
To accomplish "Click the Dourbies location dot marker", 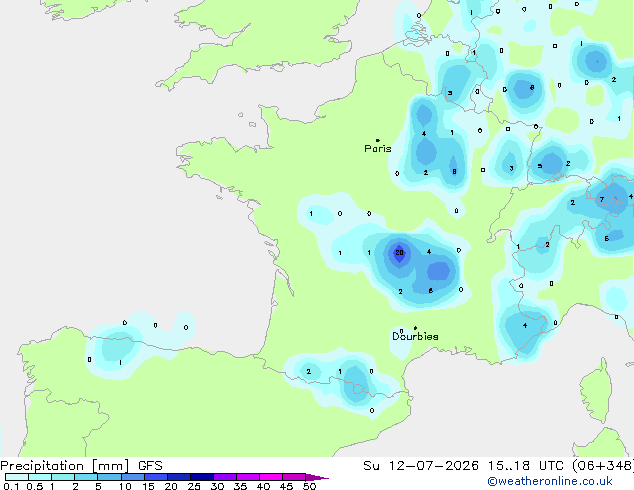I will click(415, 328).
